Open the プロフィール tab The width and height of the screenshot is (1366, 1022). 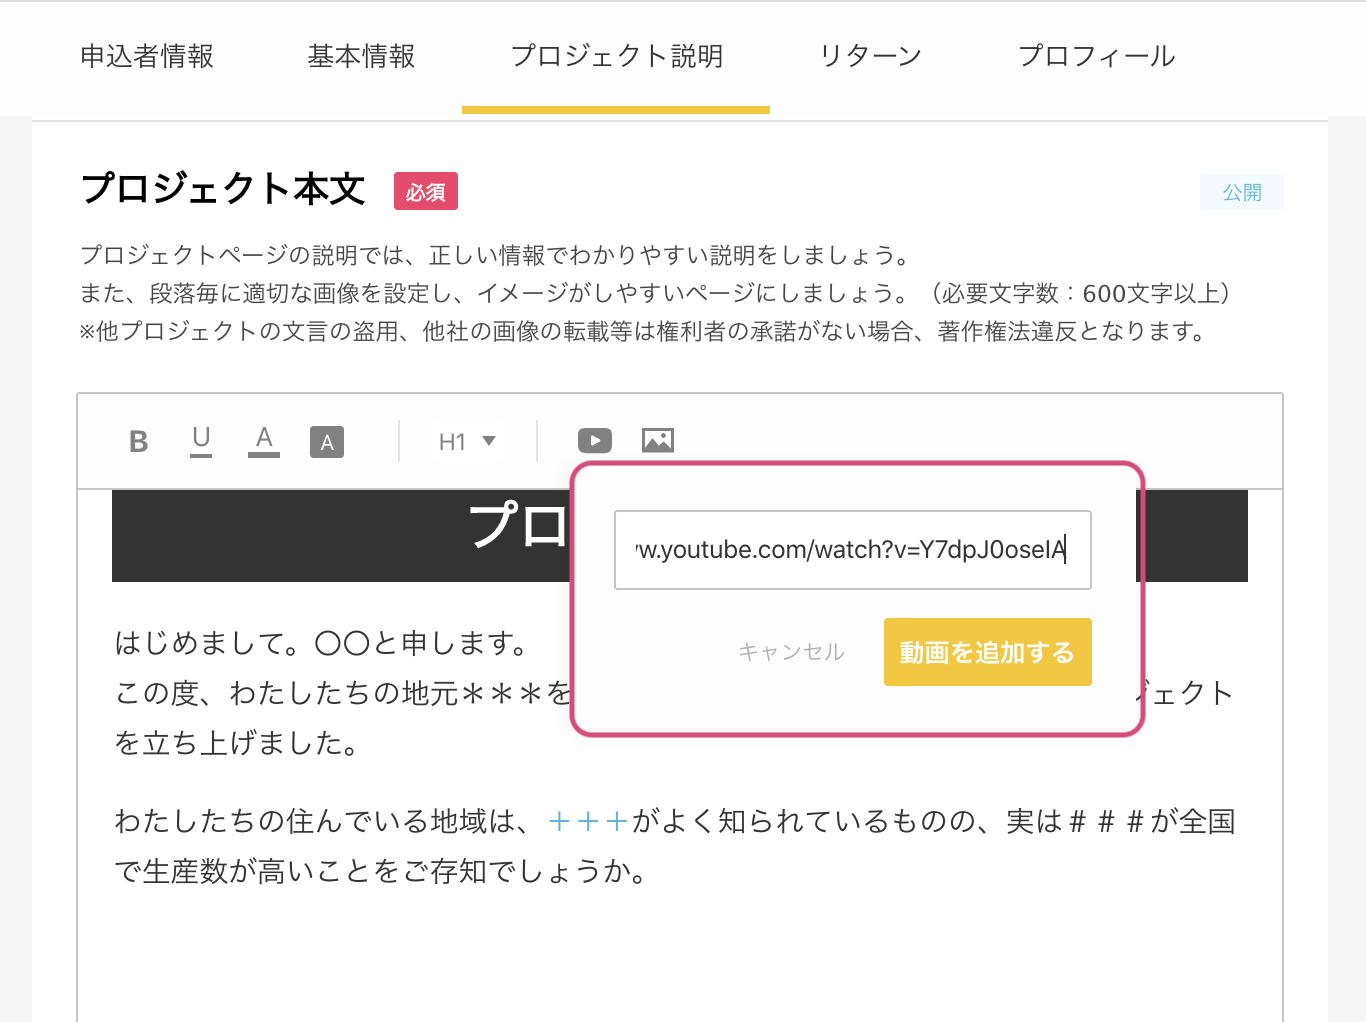[1096, 57]
